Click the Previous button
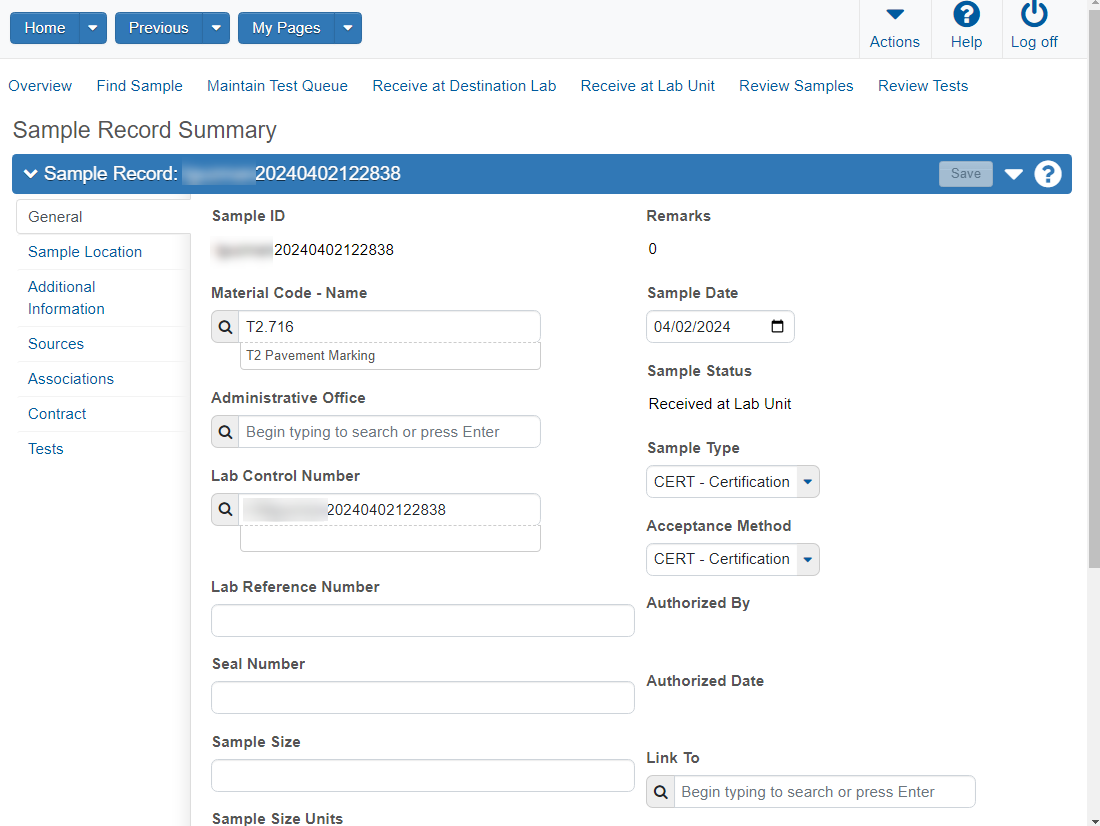The width and height of the screenshot is (1100, 826). pos(159,28)
